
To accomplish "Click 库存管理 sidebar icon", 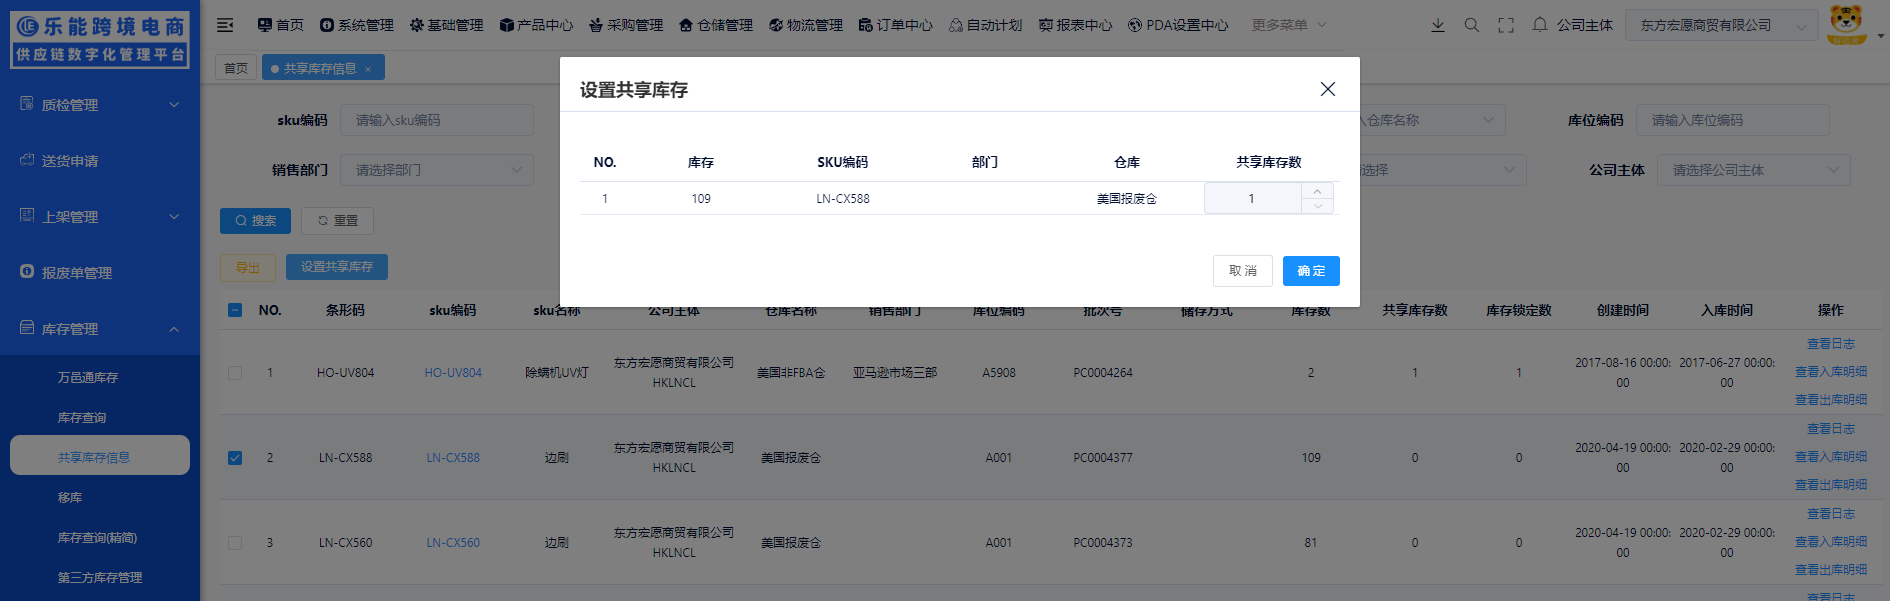I will [x=27, y=328].
